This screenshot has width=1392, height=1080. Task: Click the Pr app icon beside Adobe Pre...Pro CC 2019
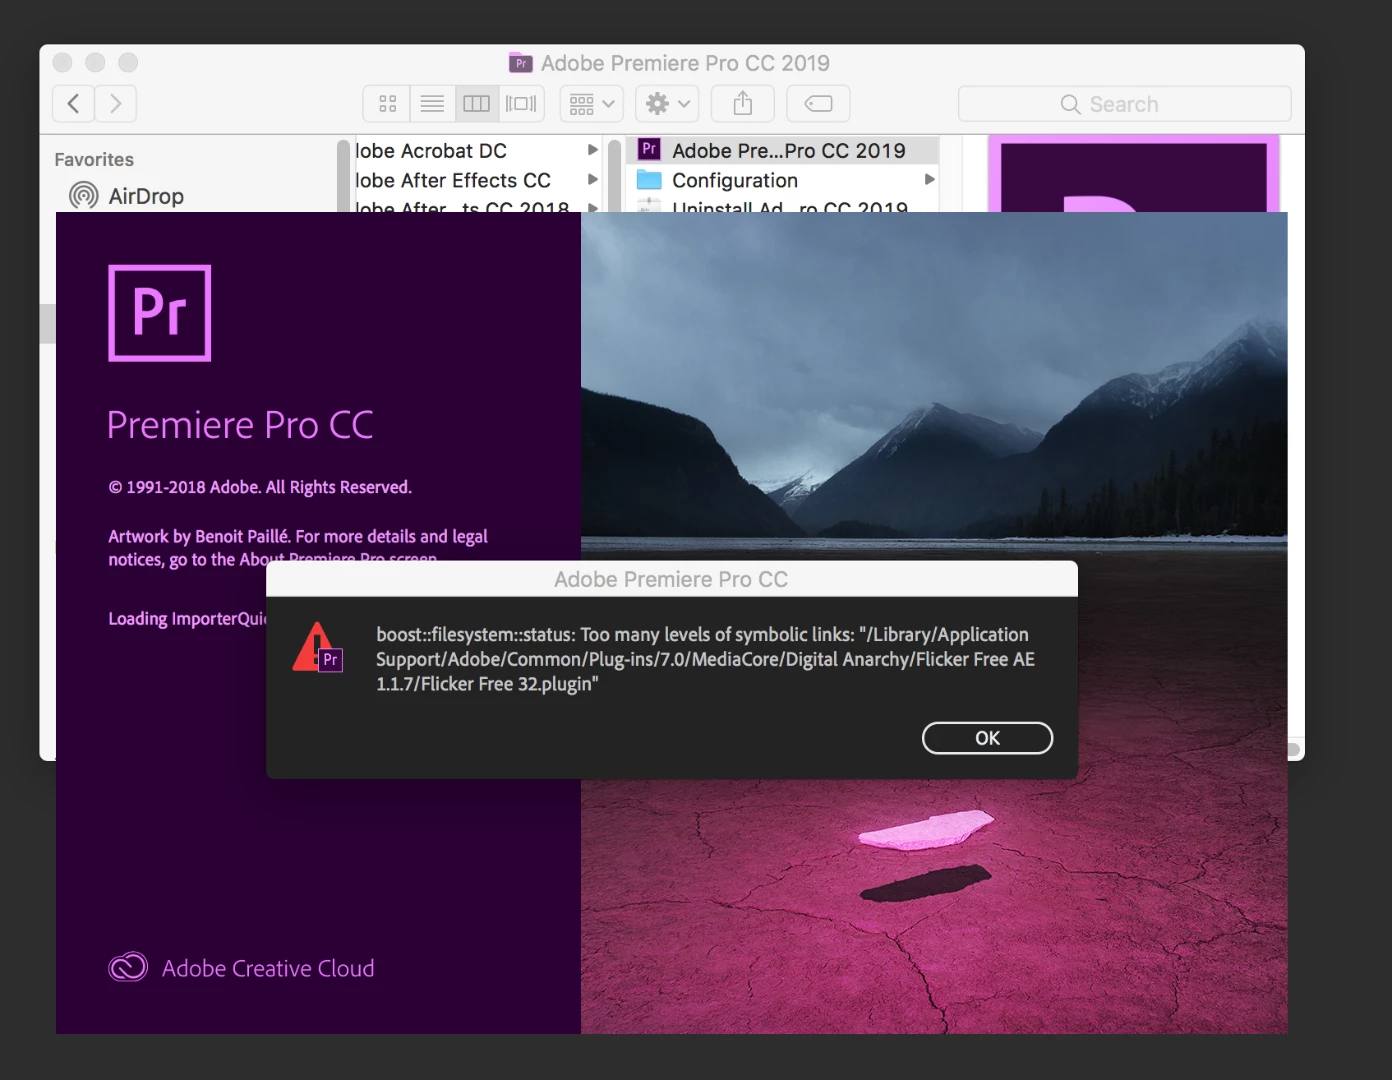(x=649, y=150)
